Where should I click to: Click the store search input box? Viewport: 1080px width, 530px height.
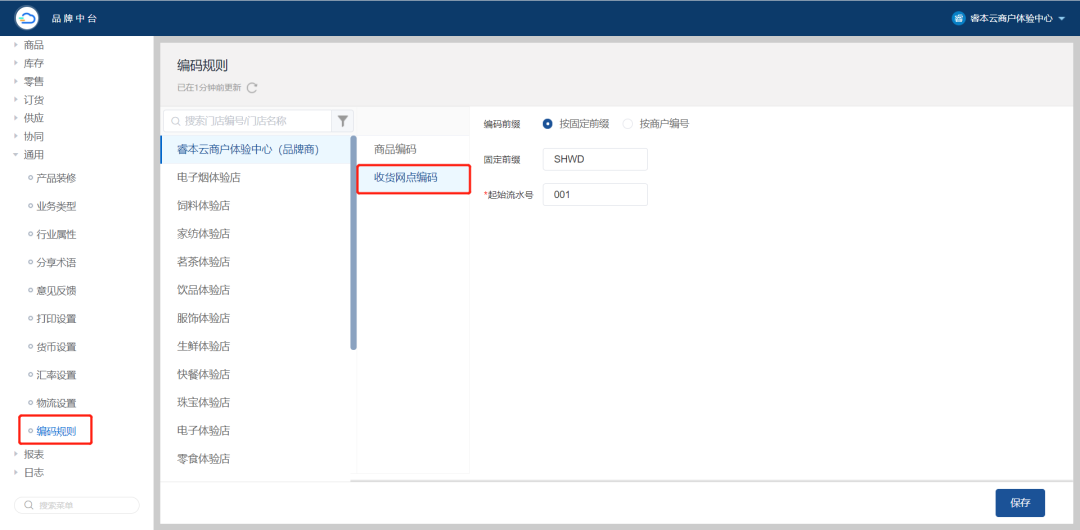[250, 121]
